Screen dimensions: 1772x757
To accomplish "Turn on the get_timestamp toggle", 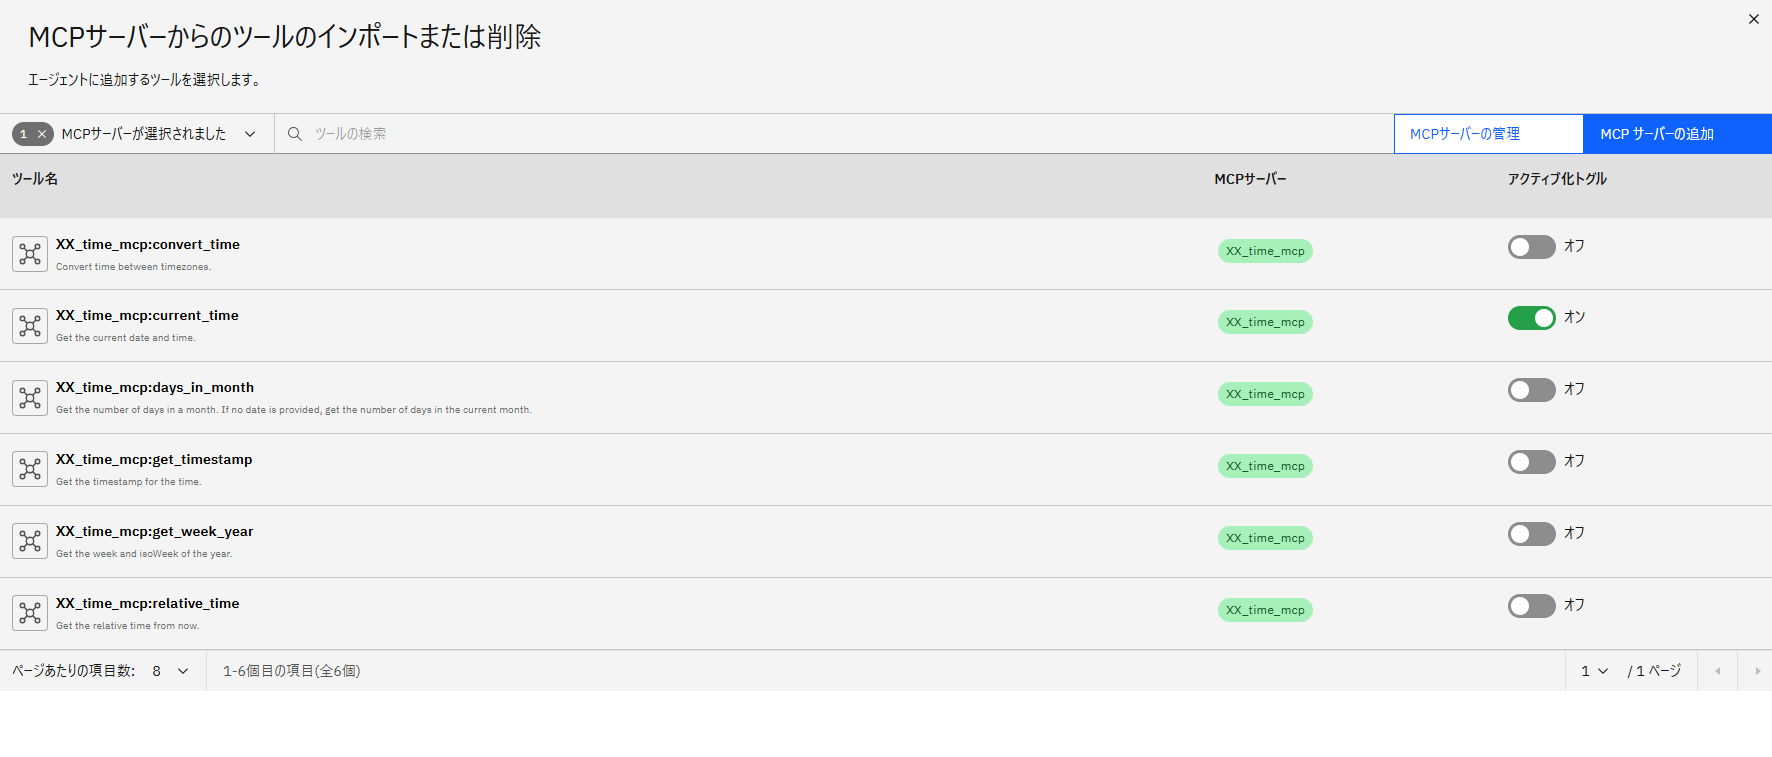I will 1531,462.
